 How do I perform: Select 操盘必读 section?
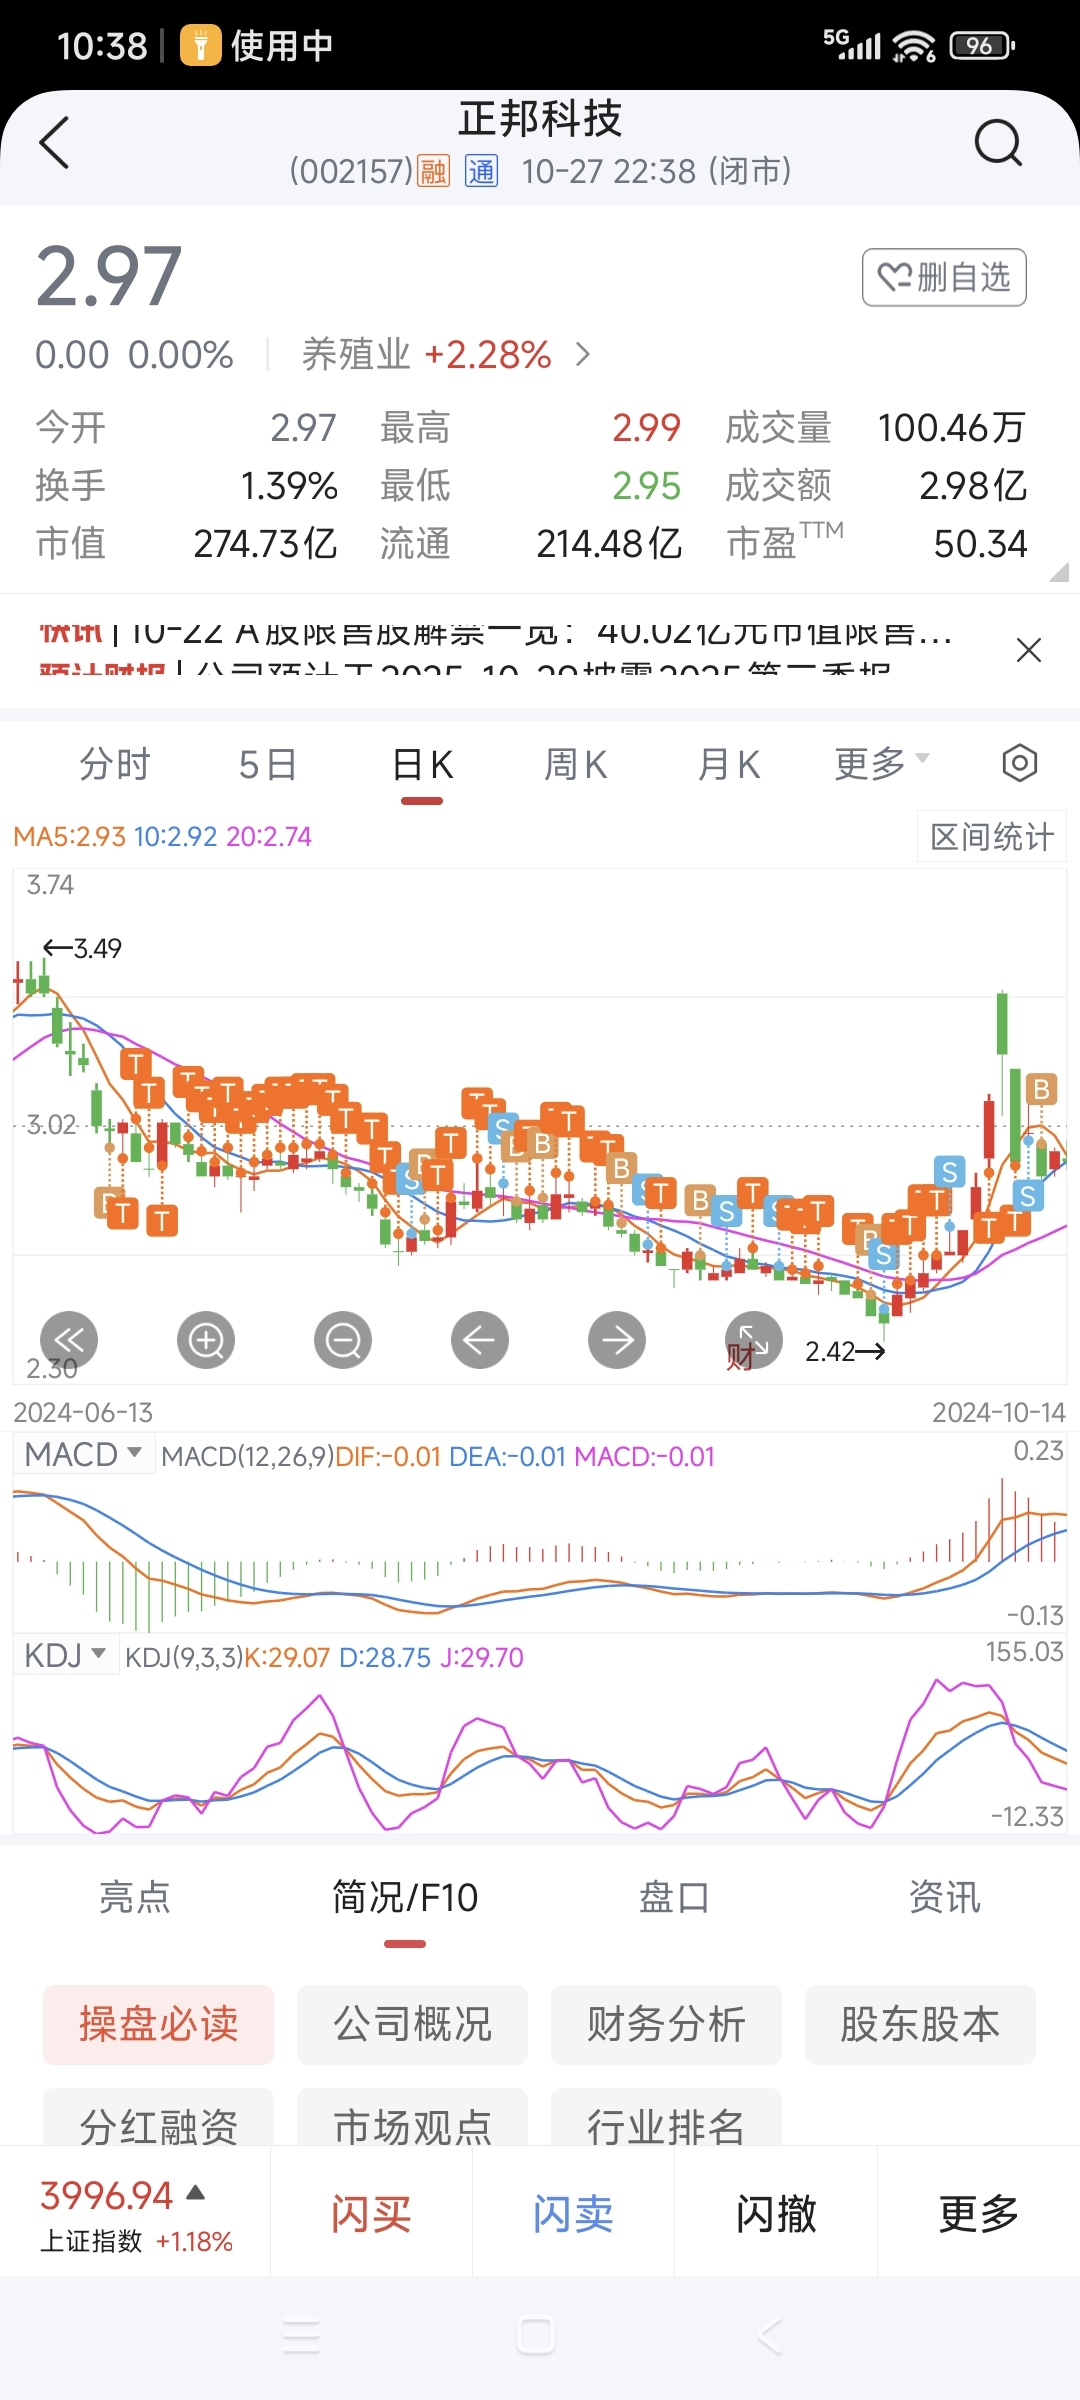(158, 2024)
